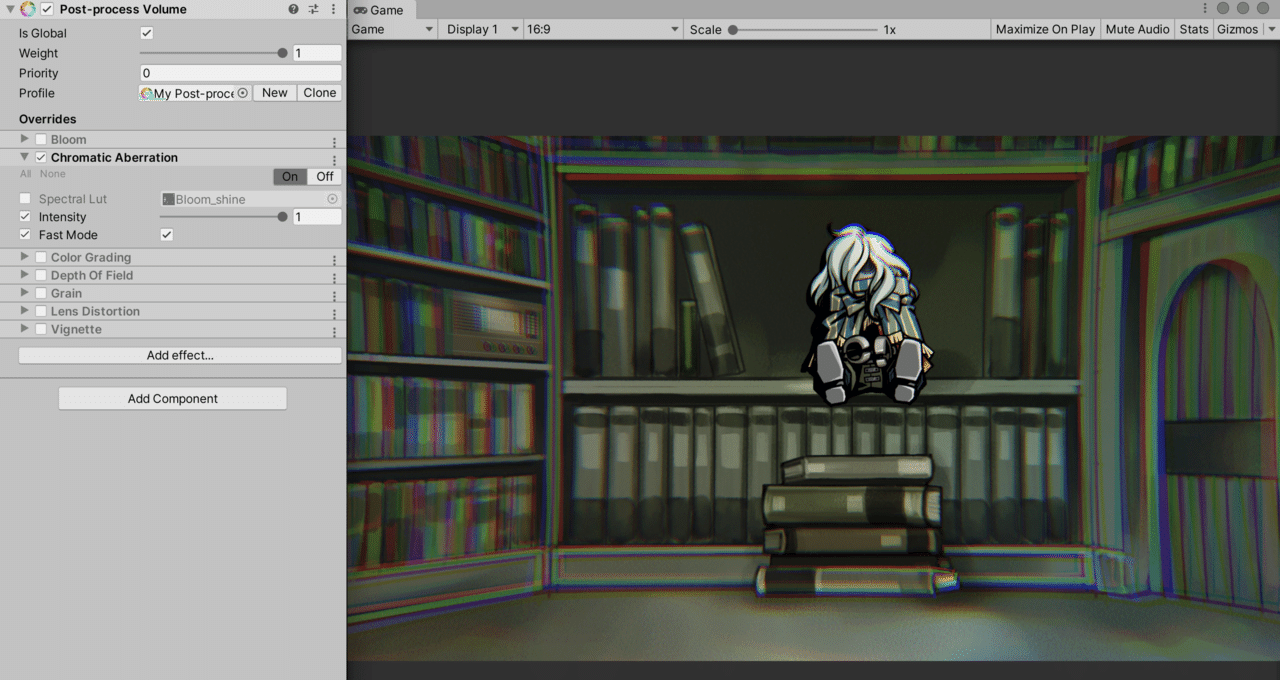1280x680 pixels.
Task: Enable the Lens Distortion effect checkbox
Action: tap(41, 311)
